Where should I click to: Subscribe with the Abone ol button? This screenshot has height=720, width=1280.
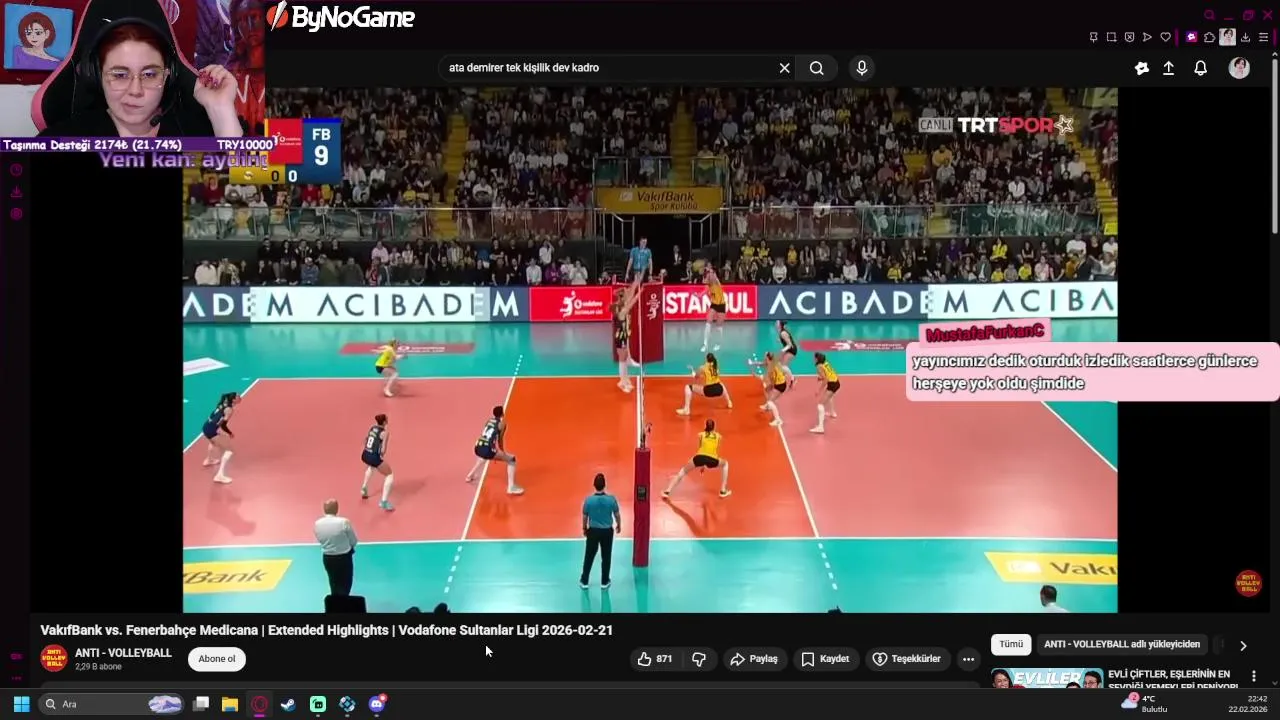(x=217, y=659)
